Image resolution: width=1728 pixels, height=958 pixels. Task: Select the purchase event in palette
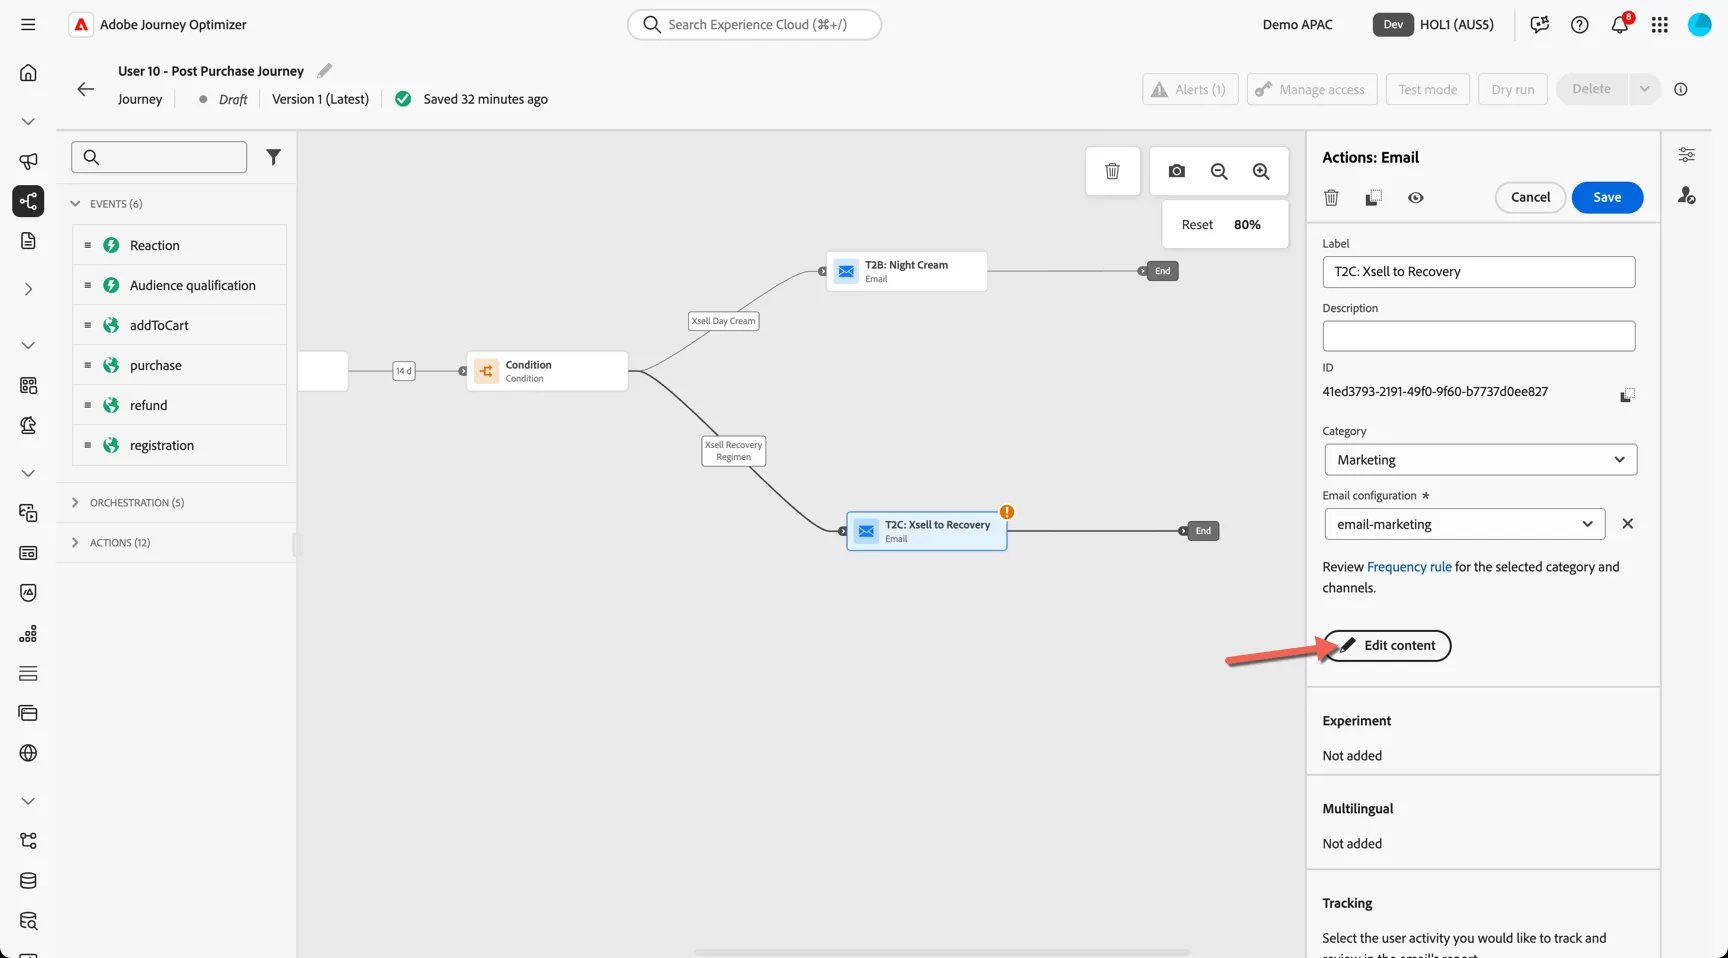tap(180, 365)
